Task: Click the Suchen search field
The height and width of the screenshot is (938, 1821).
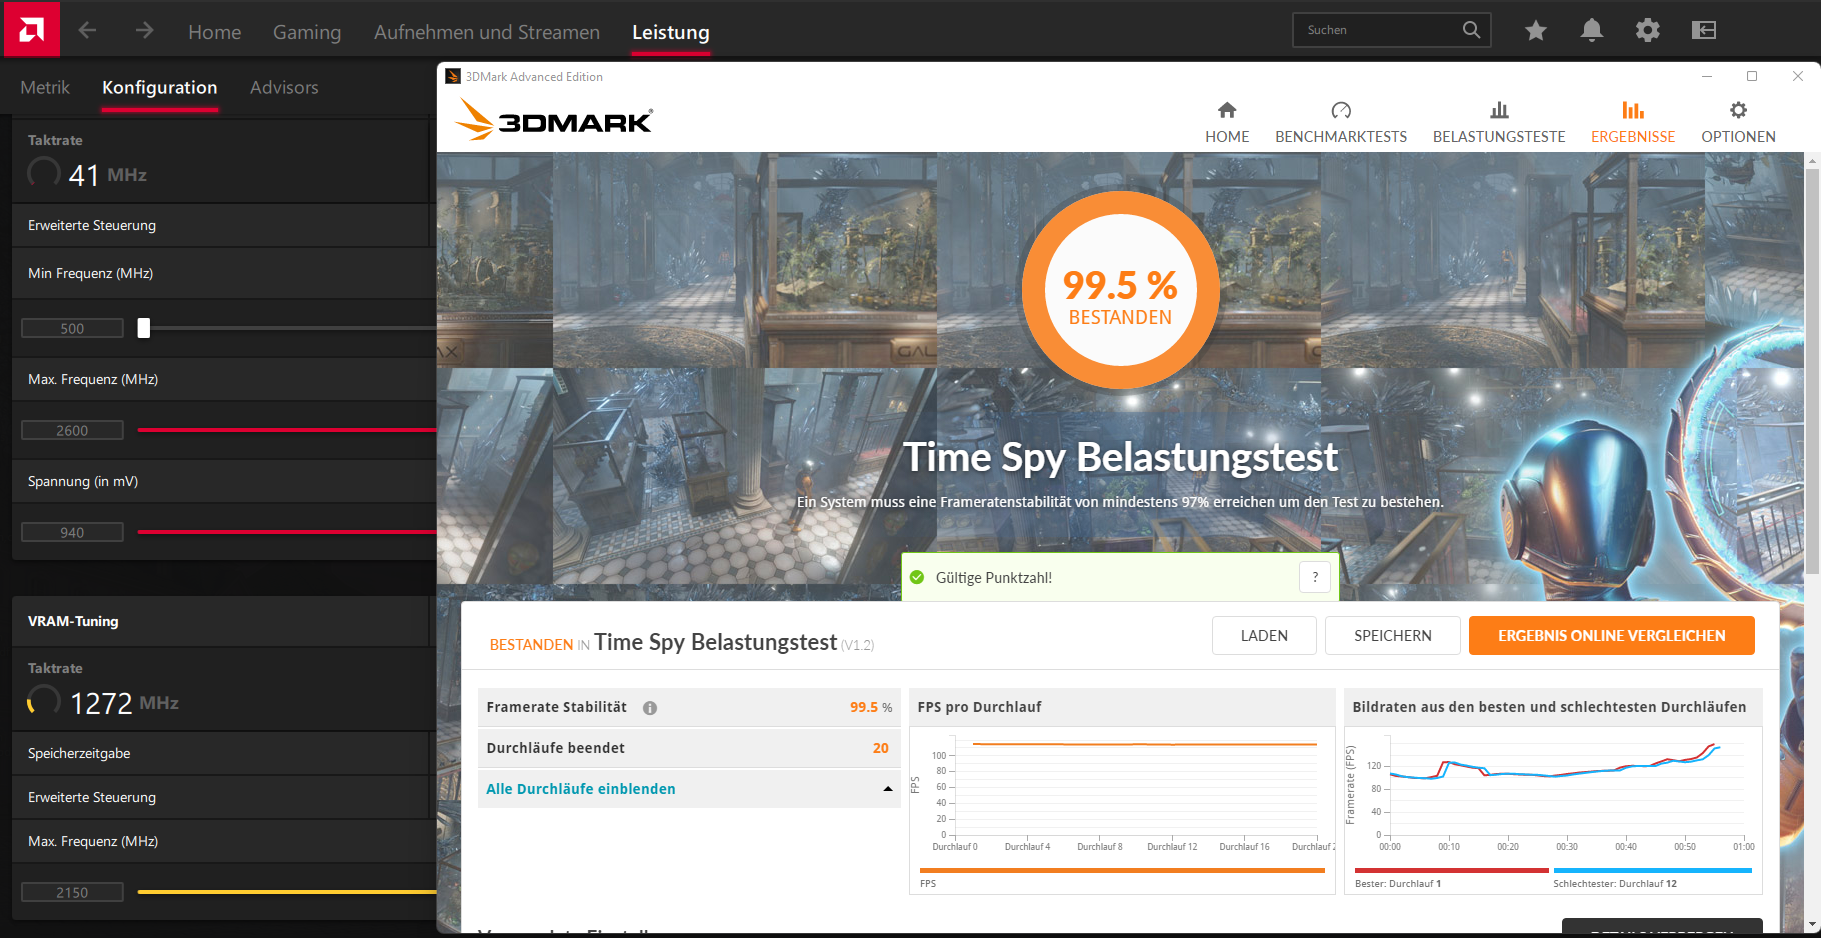Action: point(1380,30)
